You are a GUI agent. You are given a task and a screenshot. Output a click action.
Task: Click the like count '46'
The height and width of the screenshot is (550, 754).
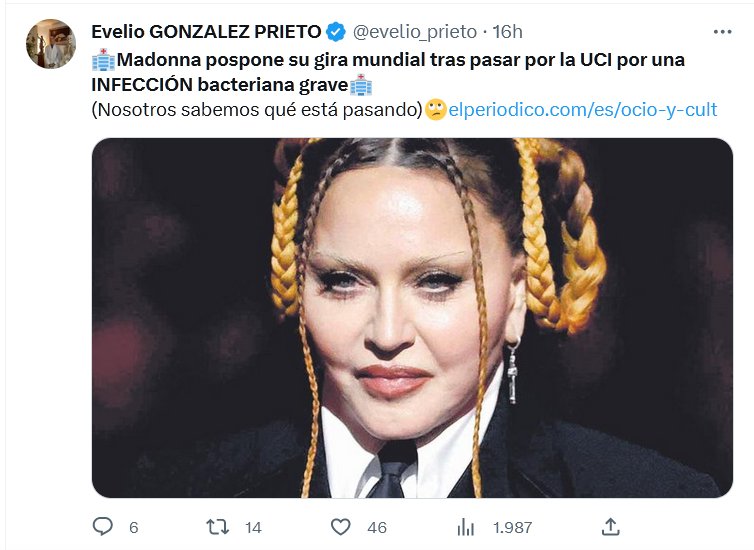[376, 527]
